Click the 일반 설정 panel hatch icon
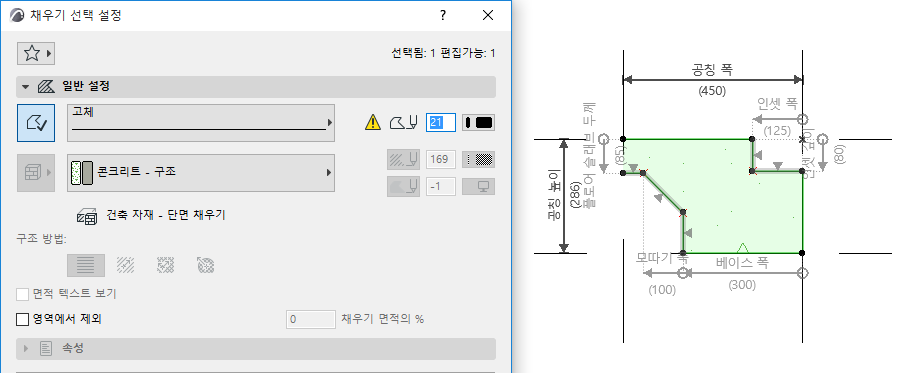 pos(46,87)
